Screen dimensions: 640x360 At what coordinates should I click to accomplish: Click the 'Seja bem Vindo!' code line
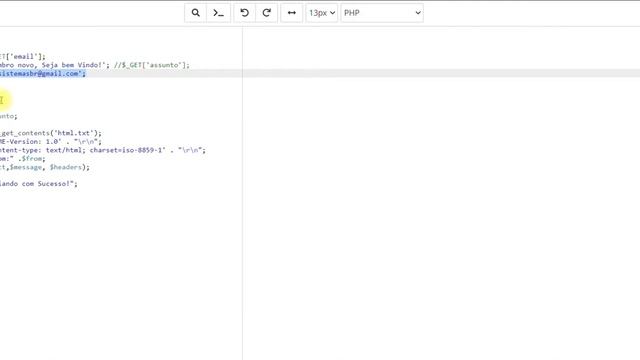coord(95,65)
